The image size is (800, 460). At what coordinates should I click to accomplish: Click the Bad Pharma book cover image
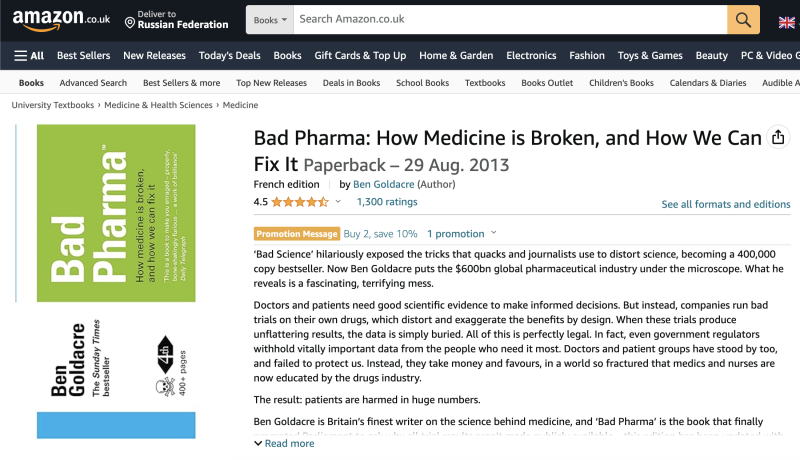pyautogui.click(x=116, y=281)
